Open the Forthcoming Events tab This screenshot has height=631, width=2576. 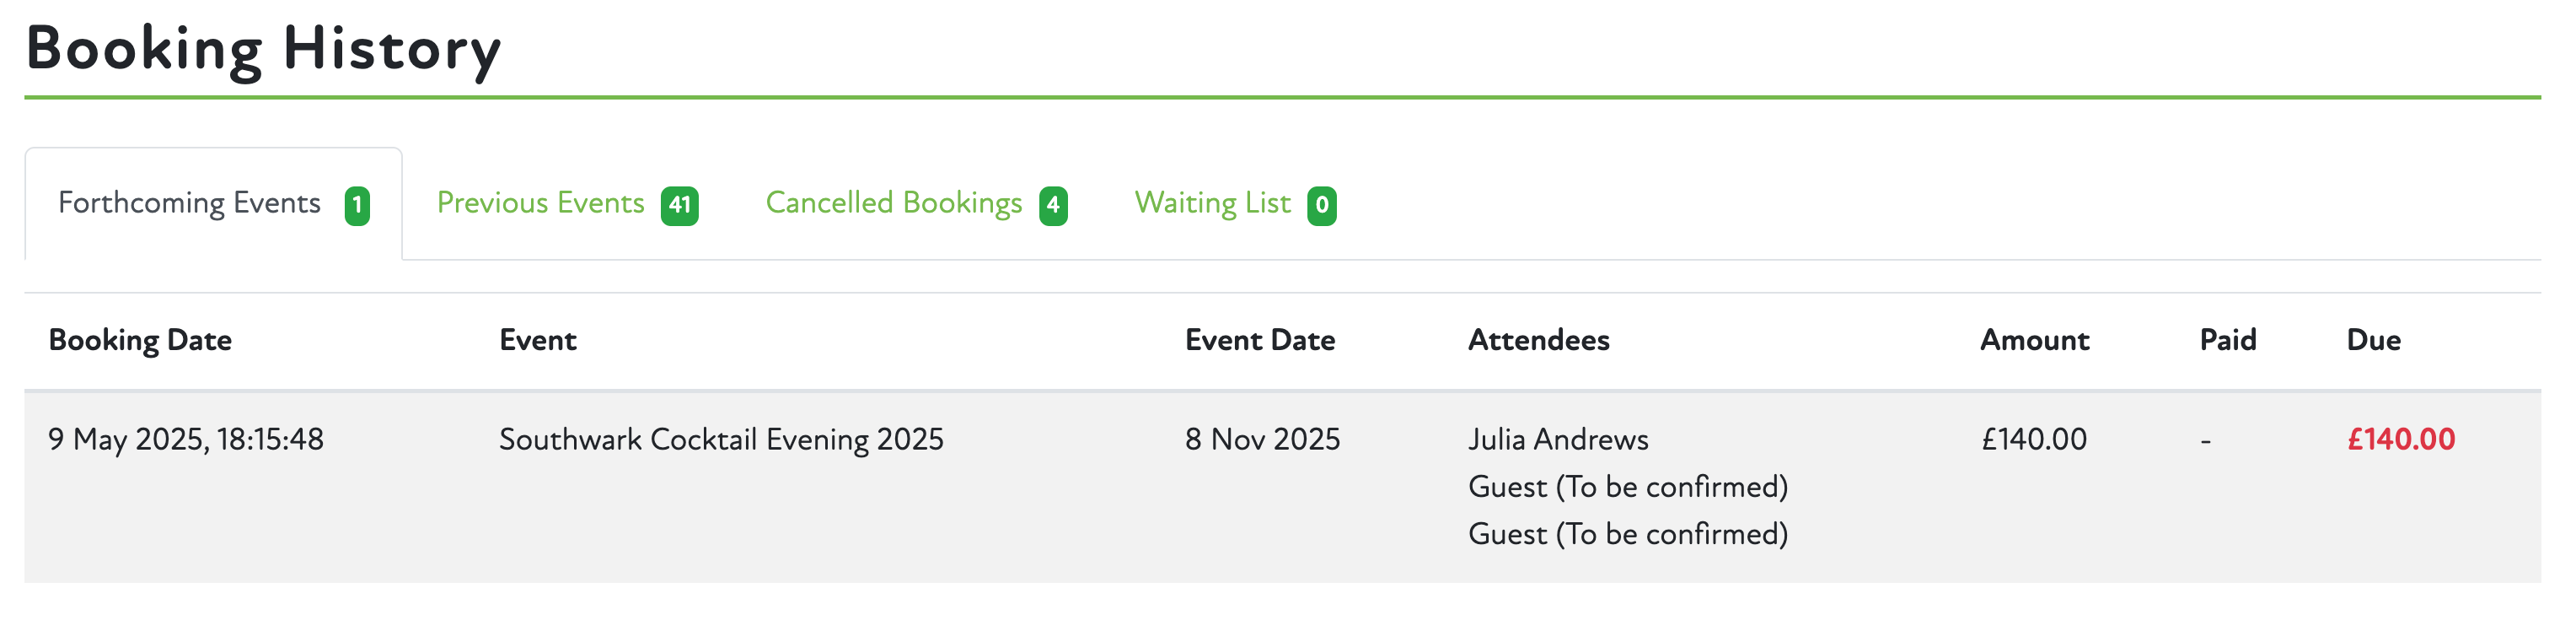pyautogui.click(x=190, y=204)
